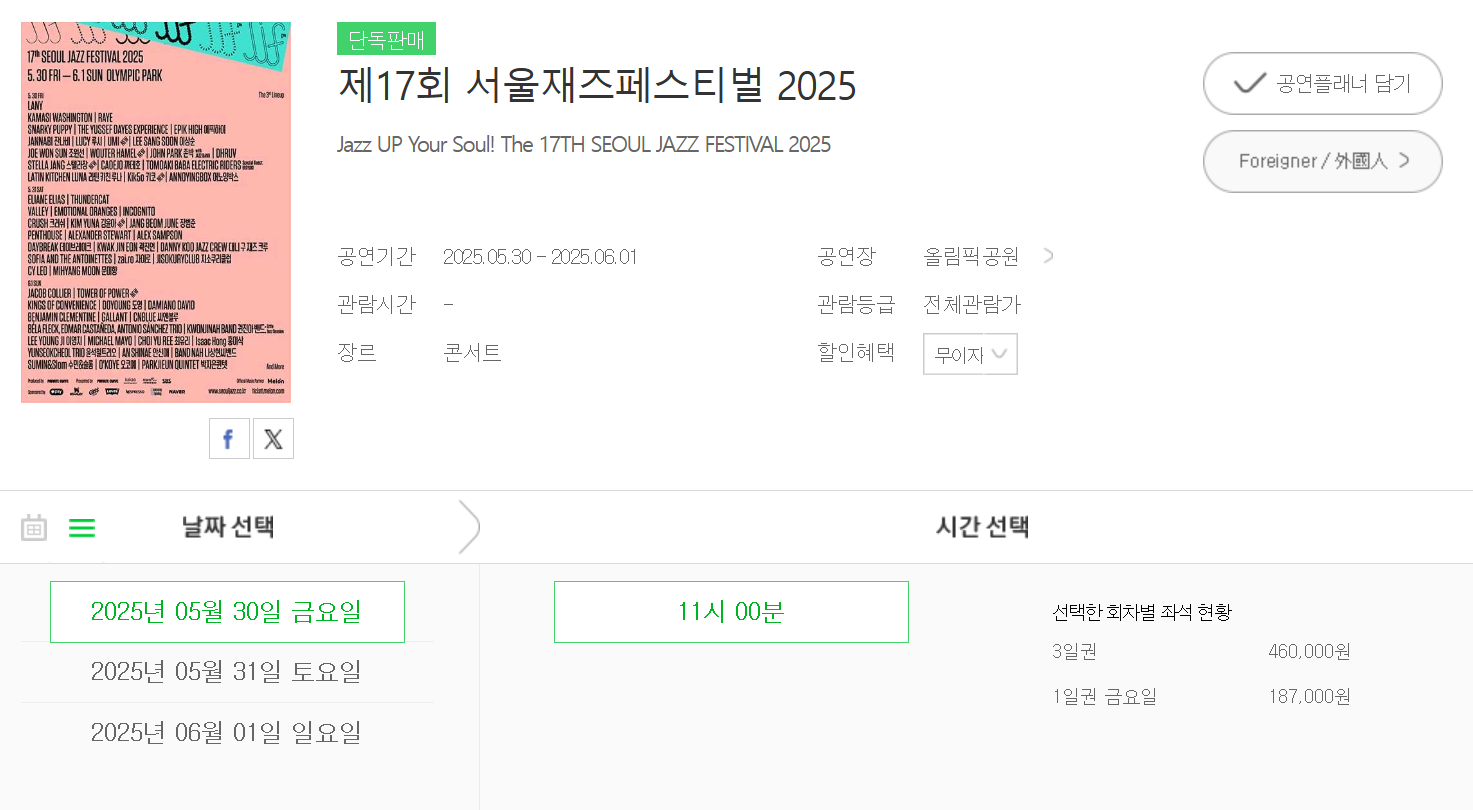Open the 무이자 discount dropdown

point(970,354)
